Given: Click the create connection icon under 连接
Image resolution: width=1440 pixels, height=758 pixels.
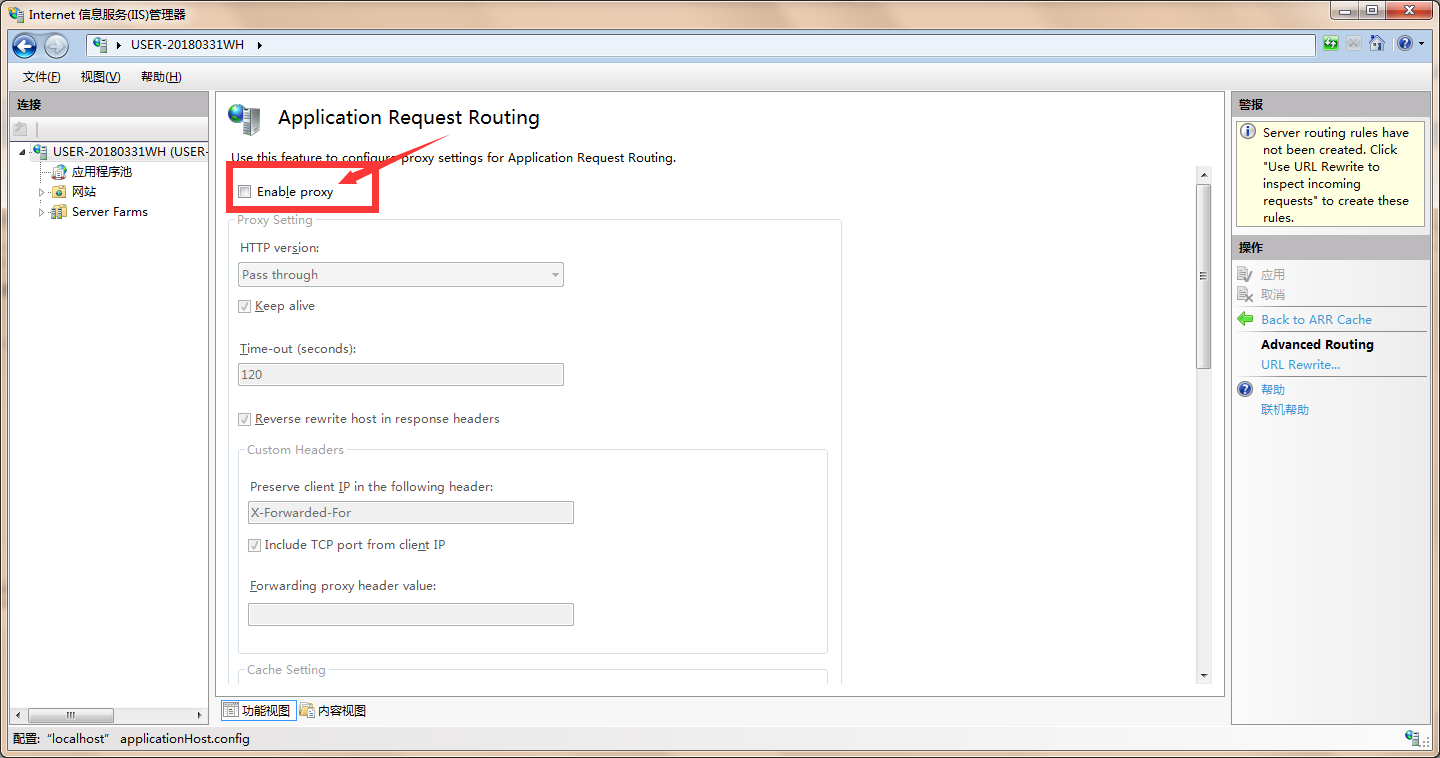Looking at the screenshot, I should (20, 129).
